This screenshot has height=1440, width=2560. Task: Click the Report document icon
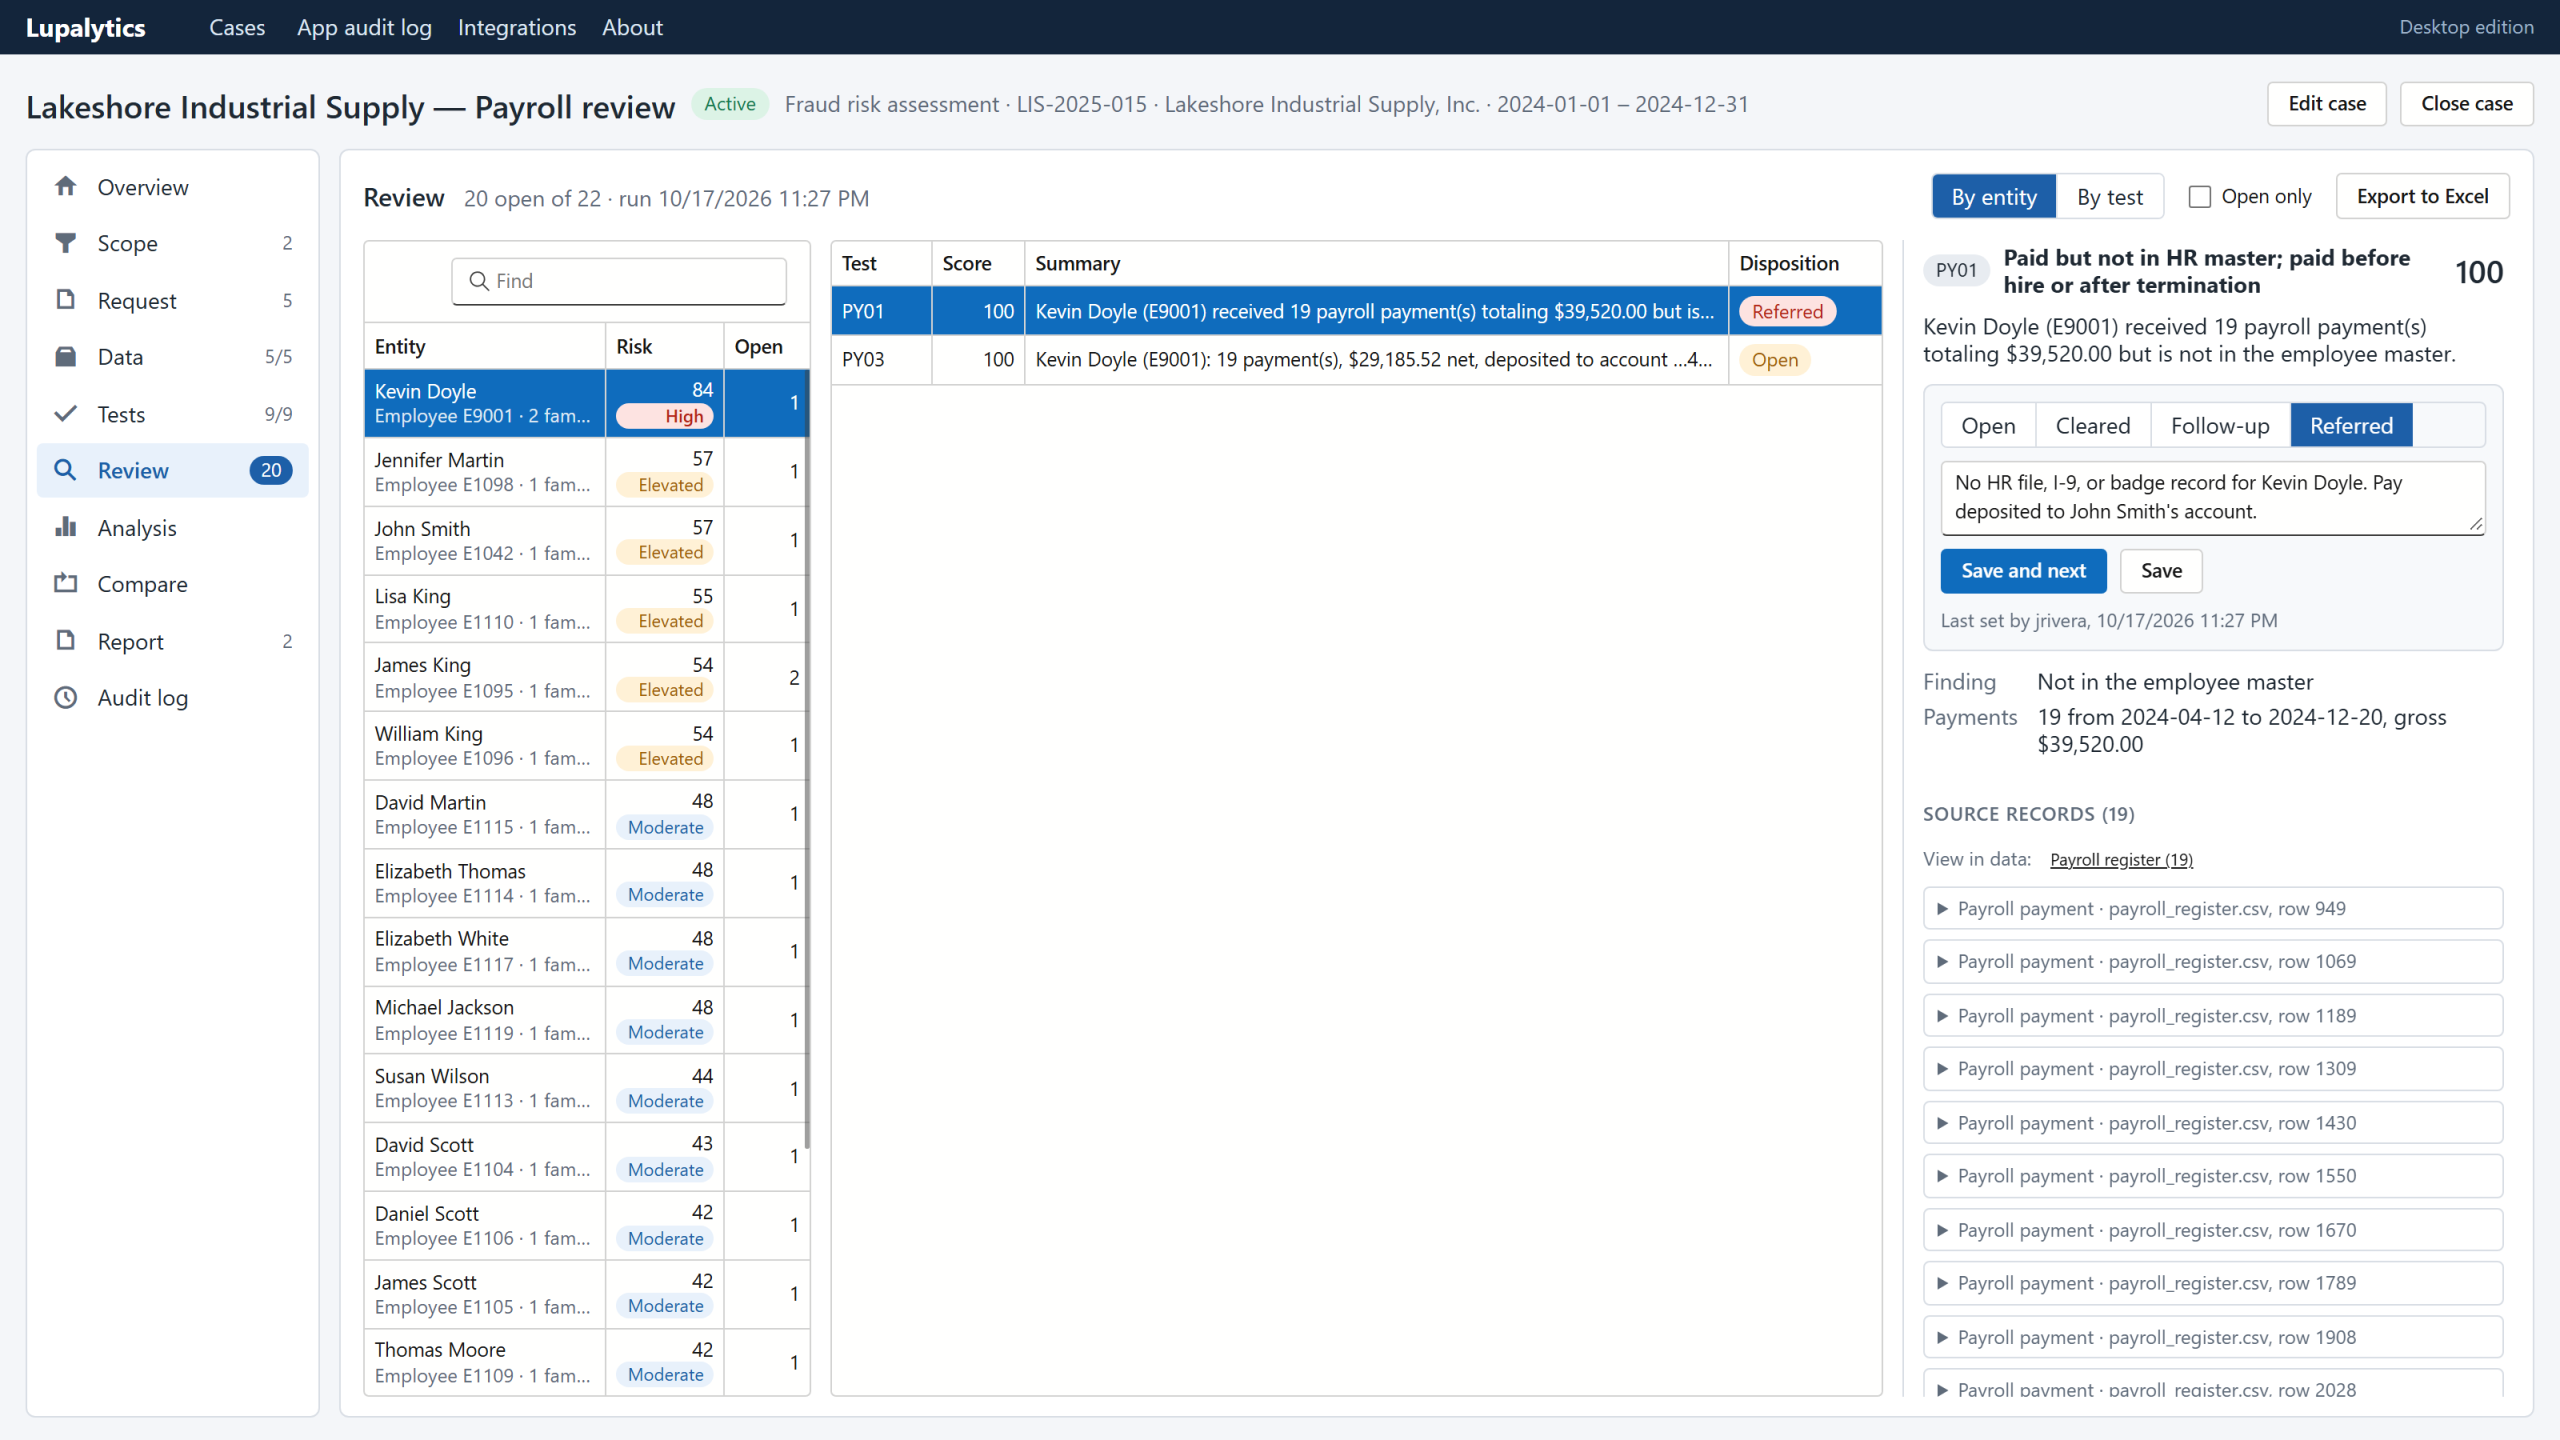click(66, 641)
